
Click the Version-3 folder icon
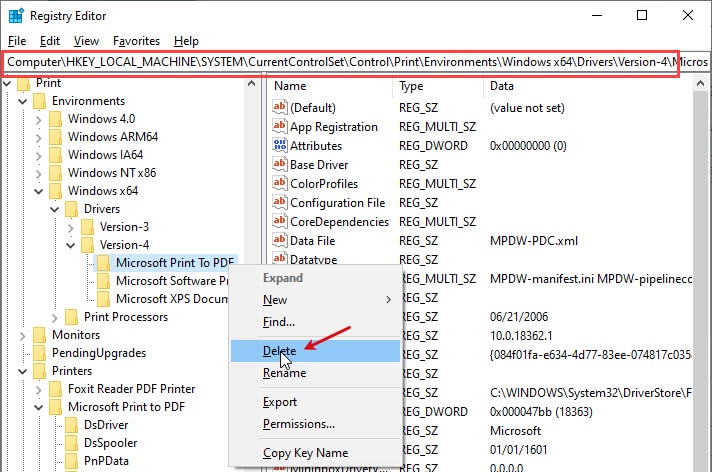87,227
